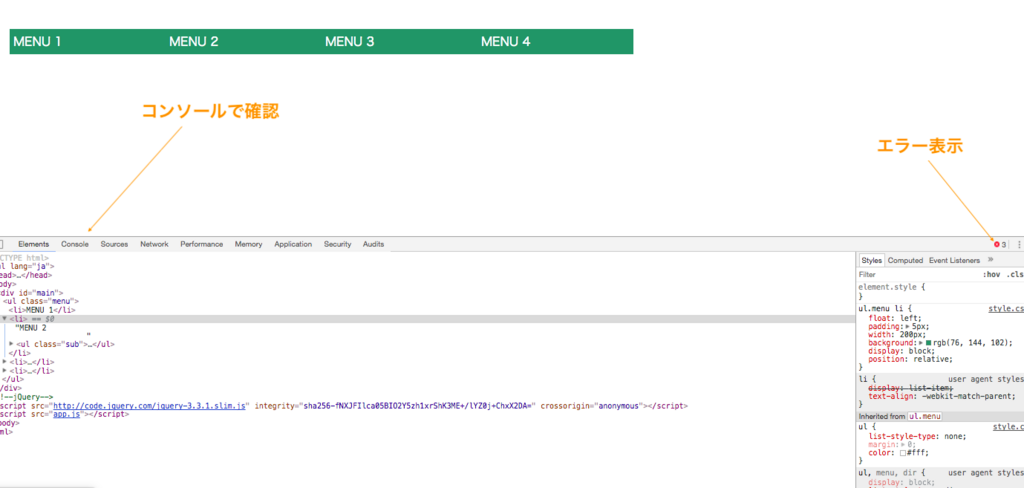The height and width of the screenshot is (488, 1024).
Task: Expand the padding shorthand triangle
Action: click(907, 325)
